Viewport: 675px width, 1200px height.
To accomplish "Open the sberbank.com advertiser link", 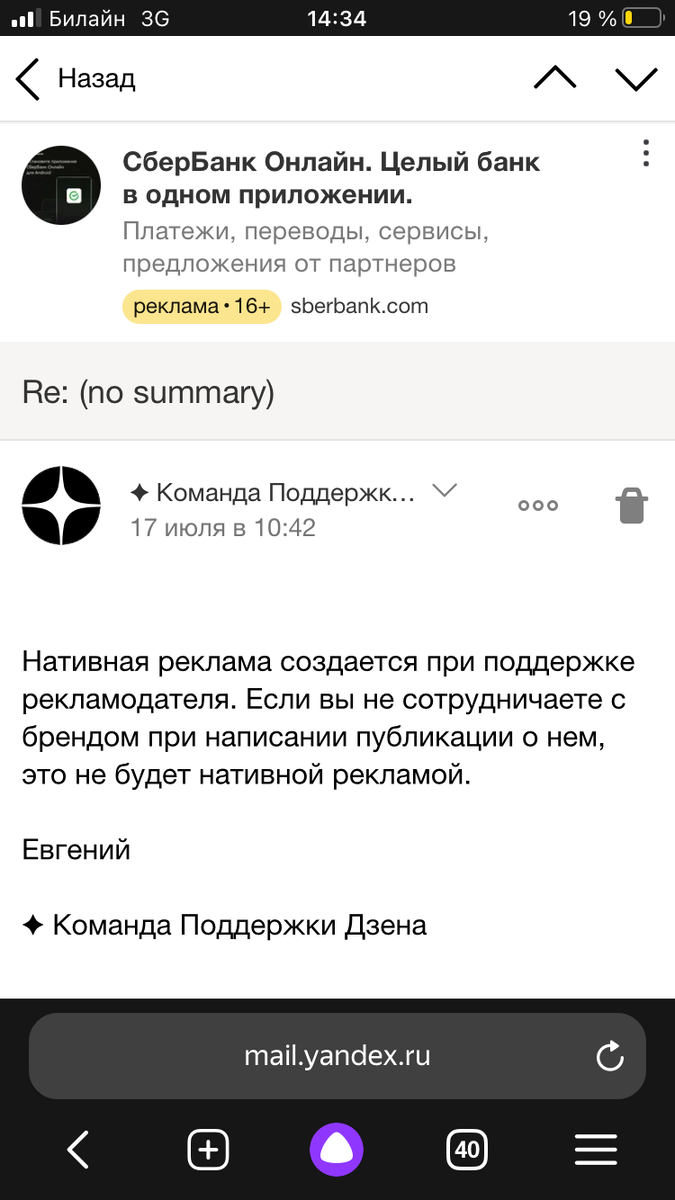I will point(360,306).
